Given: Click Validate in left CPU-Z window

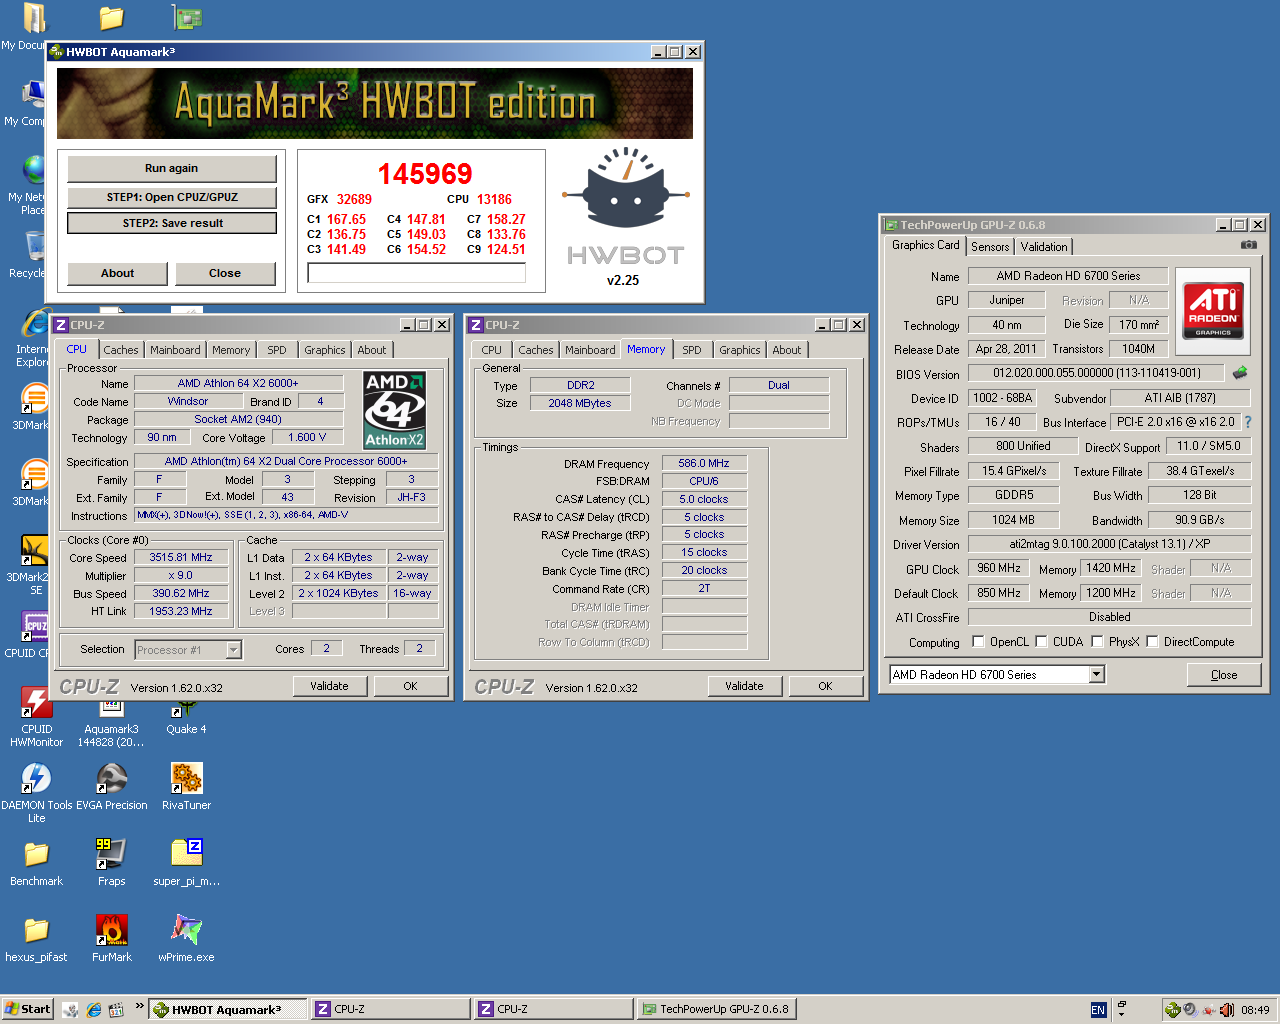Looking at the screenshot, I should (330, 686).
